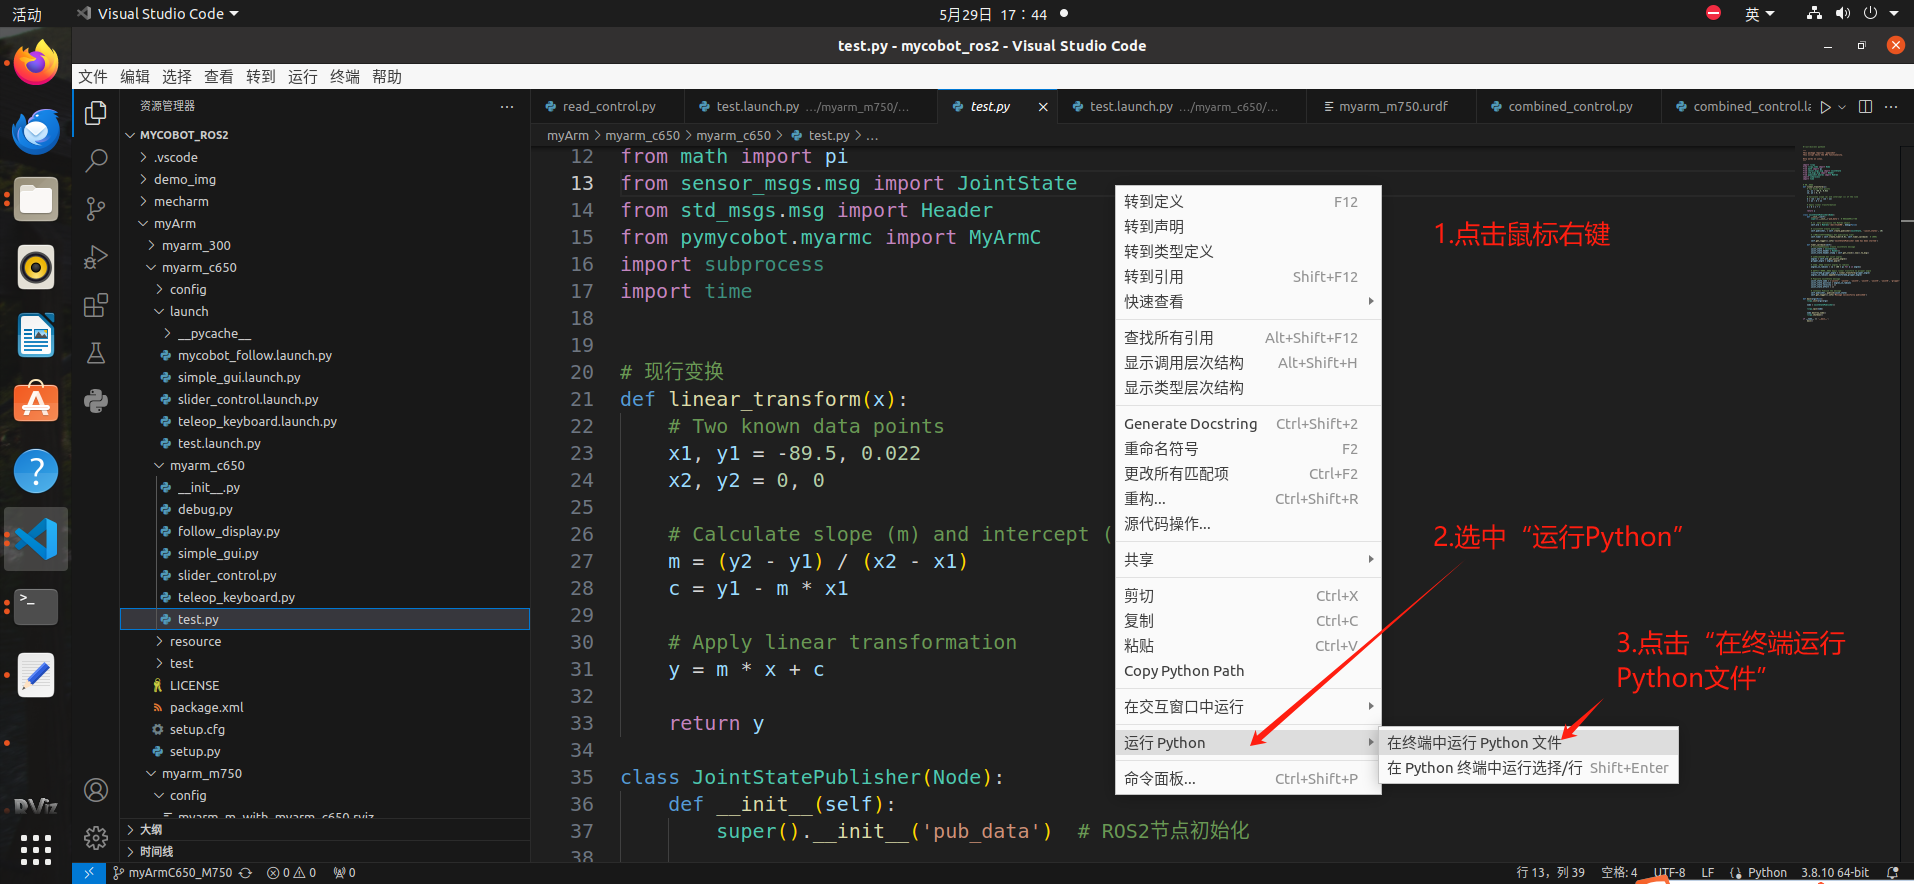Click the notifications bell in status bar
This screenshot has height=884, width=1914.
coord(1892,873)
